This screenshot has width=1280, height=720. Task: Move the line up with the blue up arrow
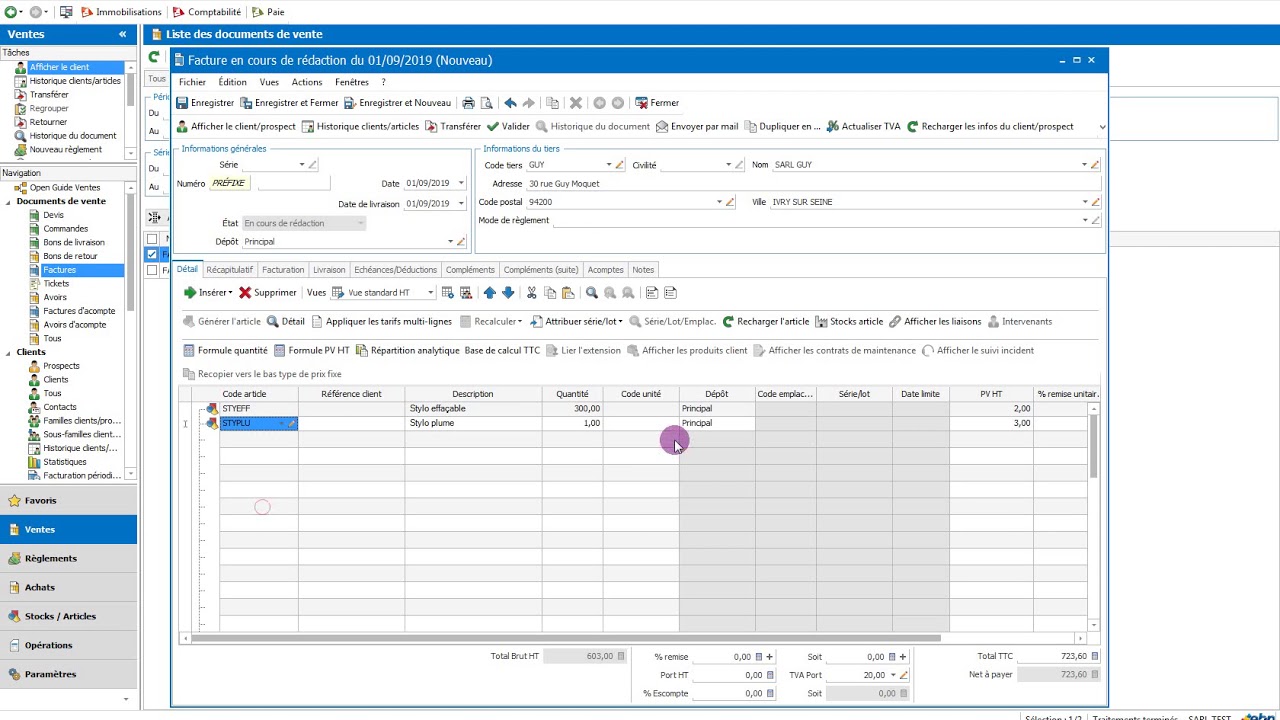489,293
